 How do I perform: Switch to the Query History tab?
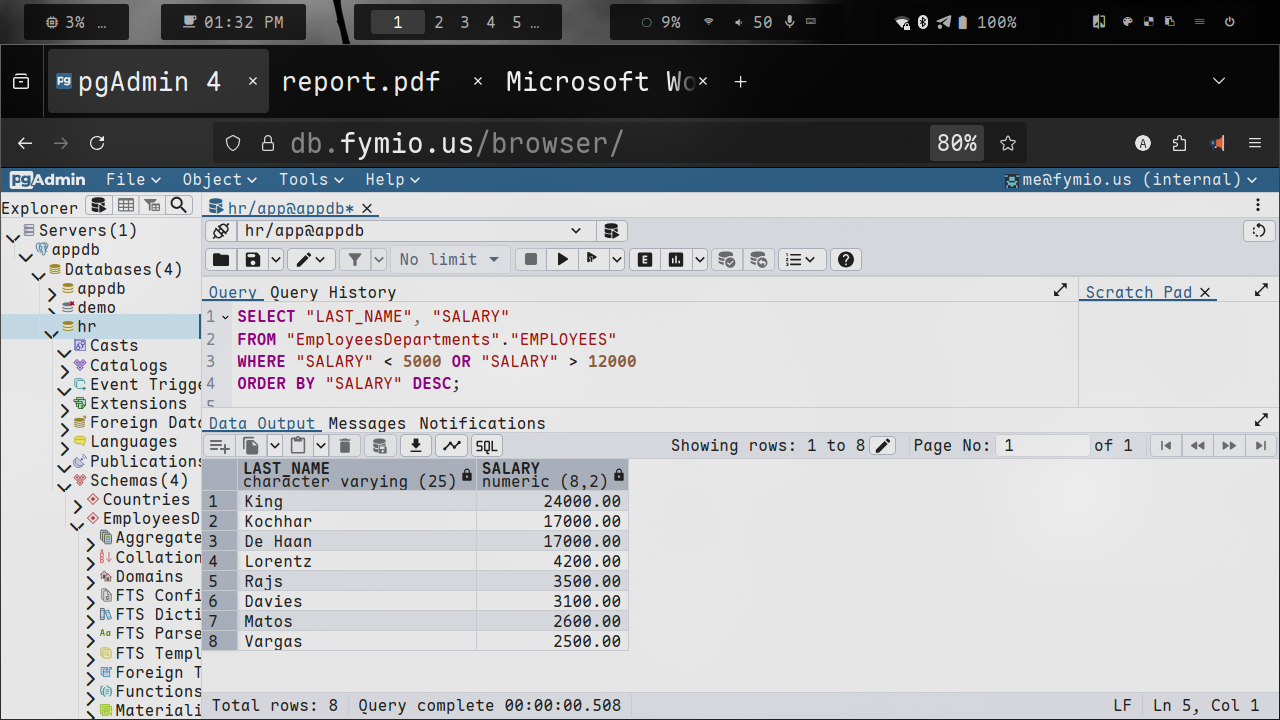pyautogui.click(x=333, y=292)
